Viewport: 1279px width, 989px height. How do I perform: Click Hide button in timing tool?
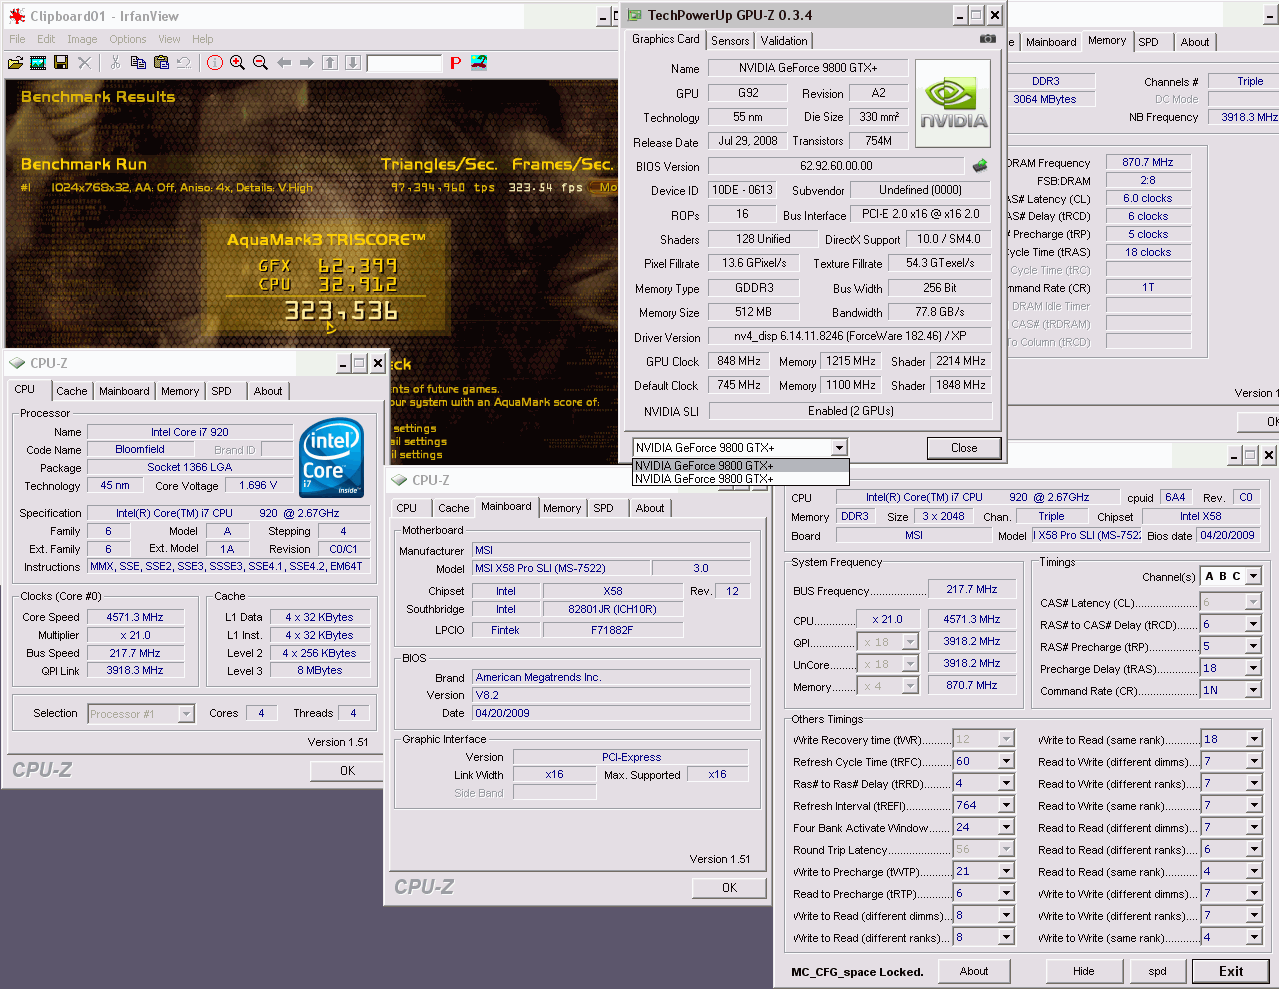coord(1084,971)
